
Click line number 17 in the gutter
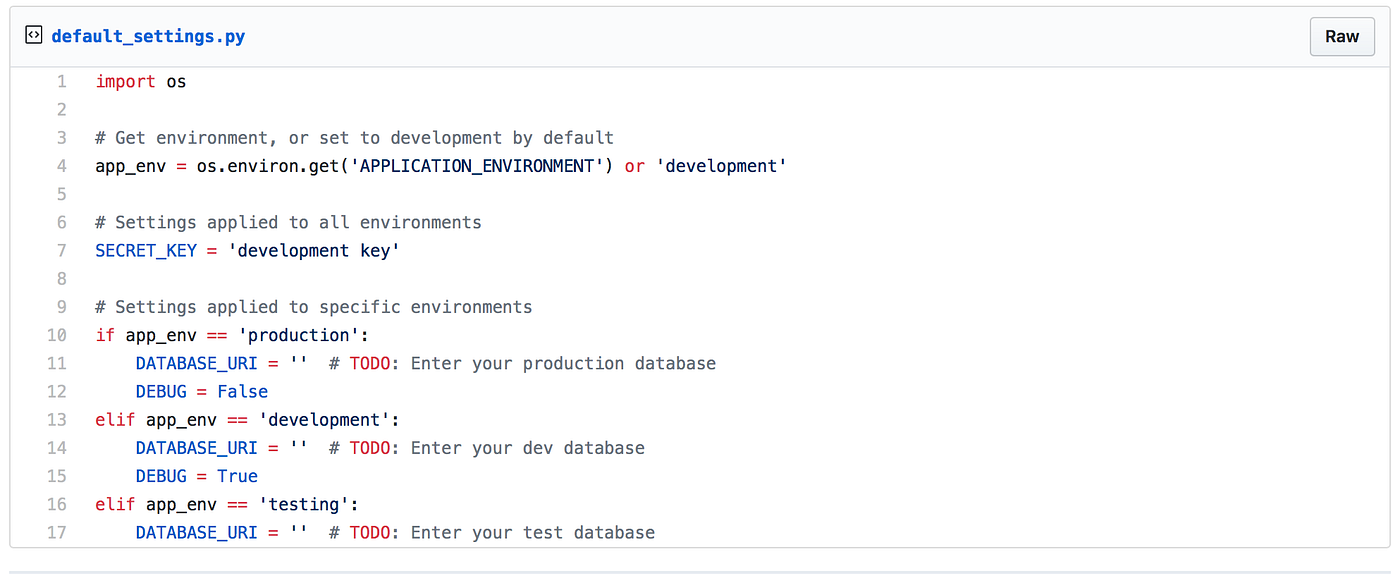tap(57, 532)
